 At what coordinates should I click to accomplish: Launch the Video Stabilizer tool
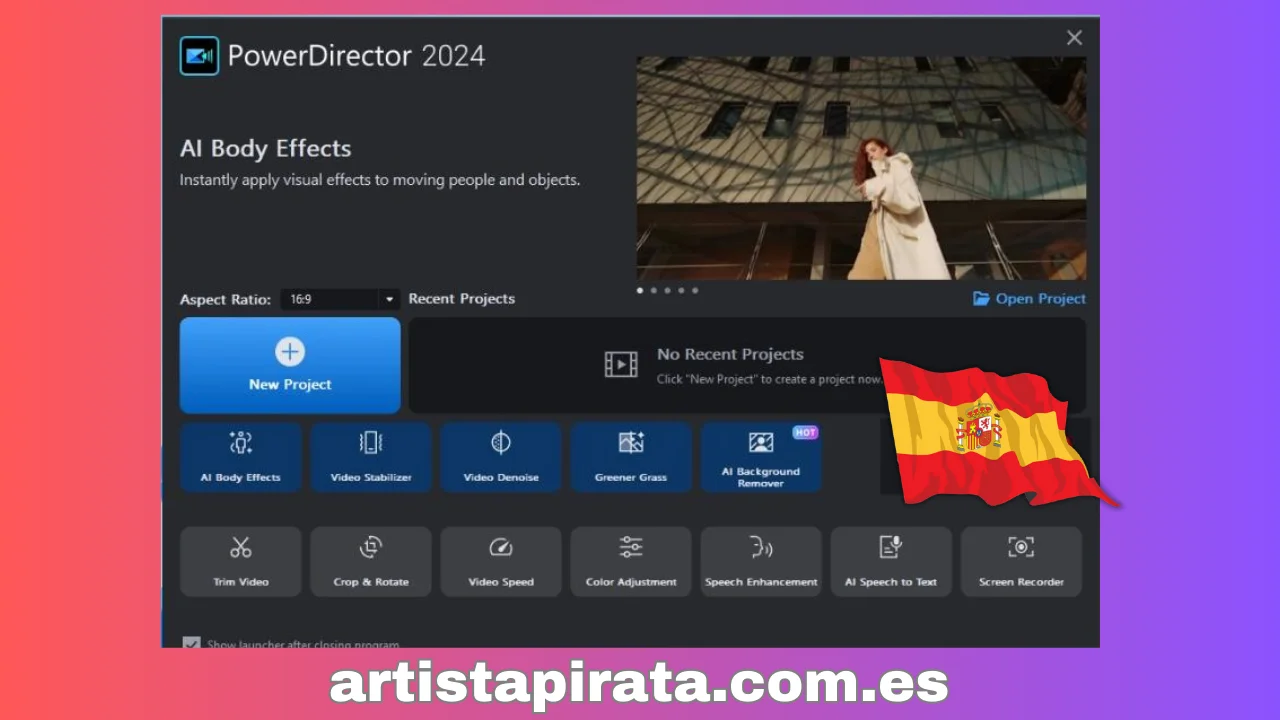371,457
